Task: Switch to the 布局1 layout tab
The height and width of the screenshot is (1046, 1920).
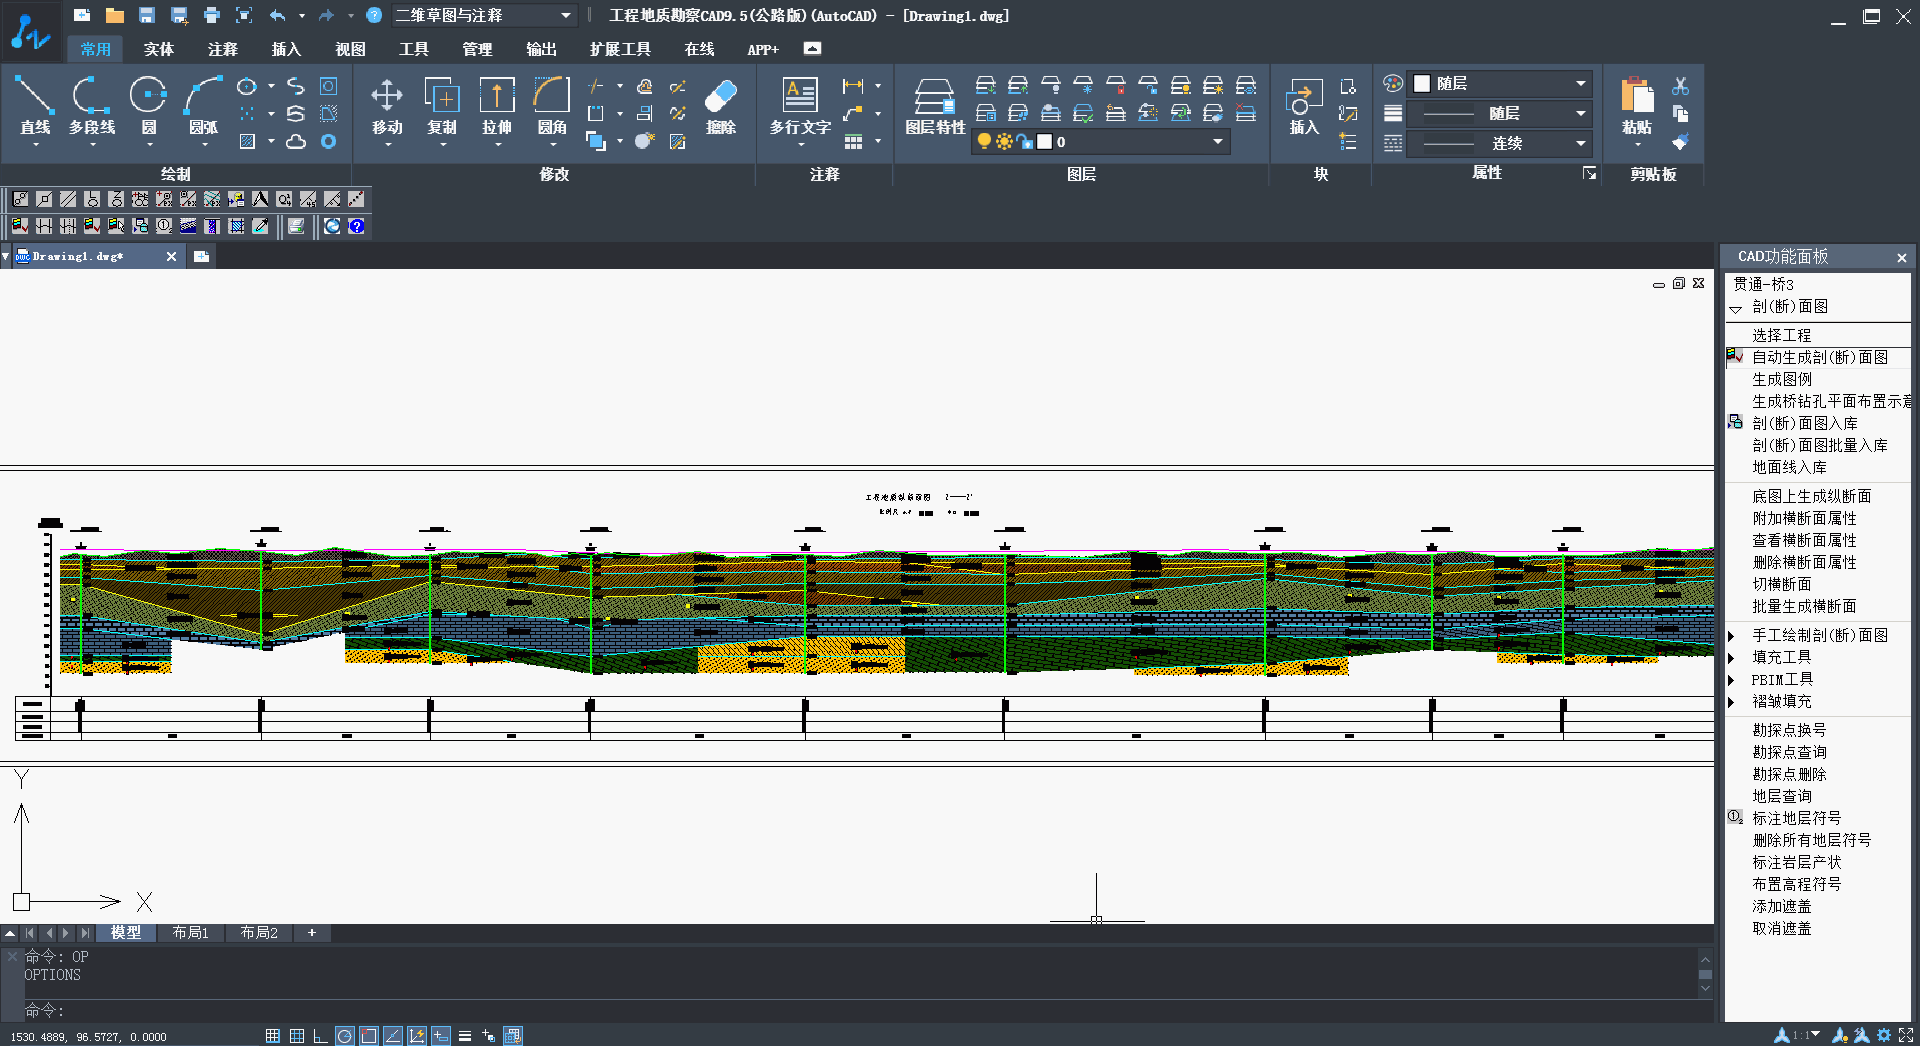Action: [190, 933]
